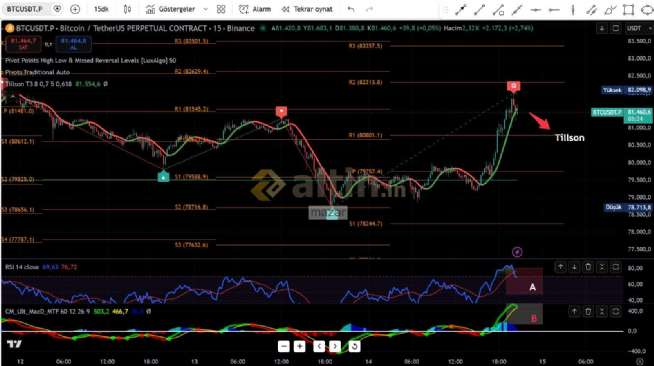The width and height of the screenshot is (654, 366).
Task: Reset chart view with circular arrow
Action: (354, 346)
